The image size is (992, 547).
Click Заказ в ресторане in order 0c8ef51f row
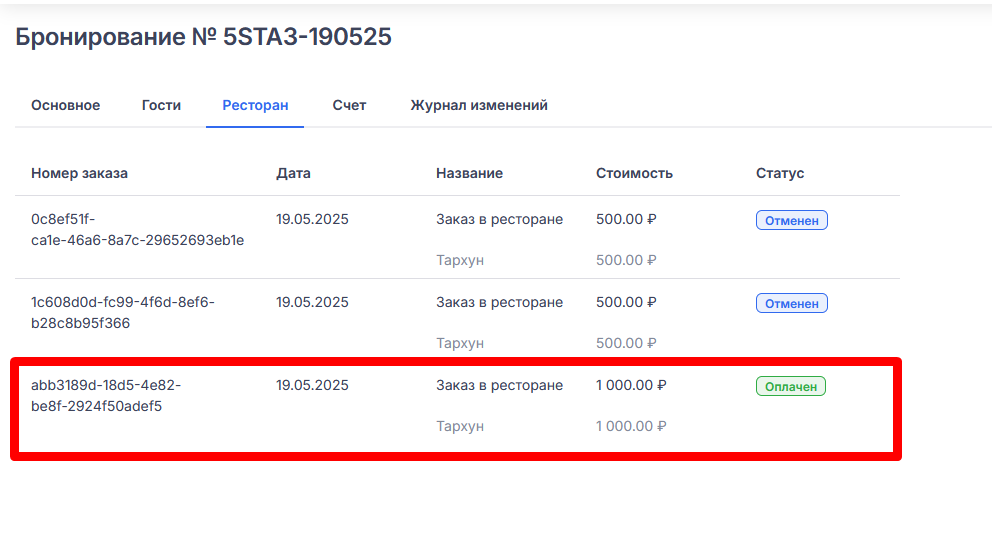pyautogui.click(x=499, y=219)
